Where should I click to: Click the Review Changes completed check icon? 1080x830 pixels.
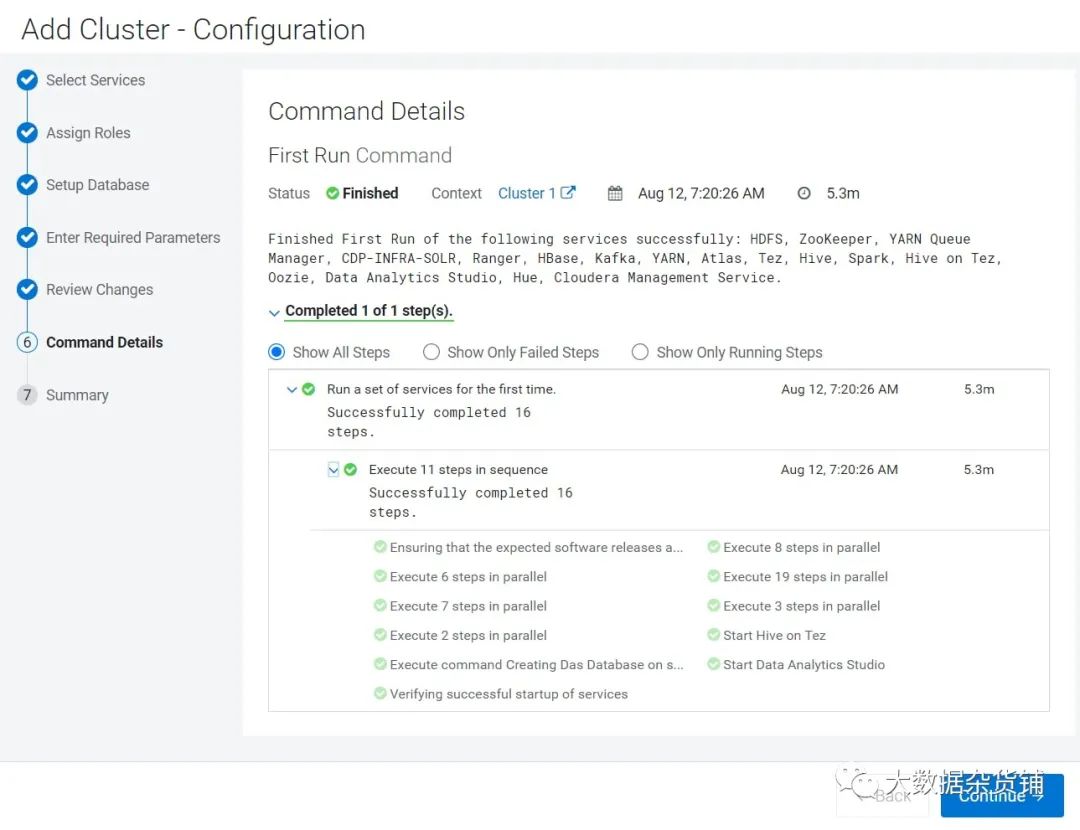pos(27,289)
